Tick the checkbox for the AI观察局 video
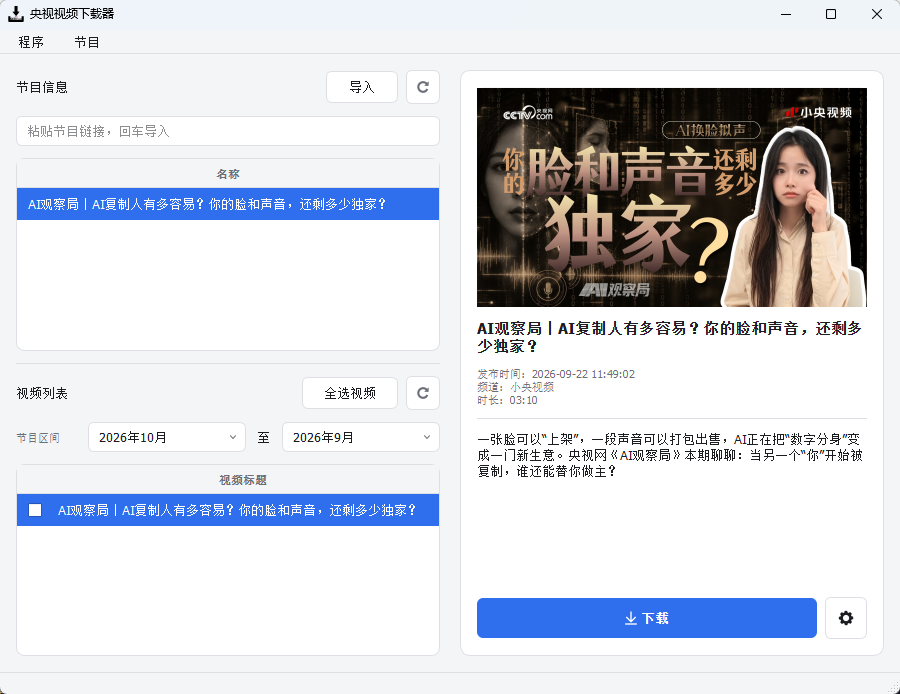Image resolution: width=900 pixels, height=694 pixels. (x=35, y=510)
